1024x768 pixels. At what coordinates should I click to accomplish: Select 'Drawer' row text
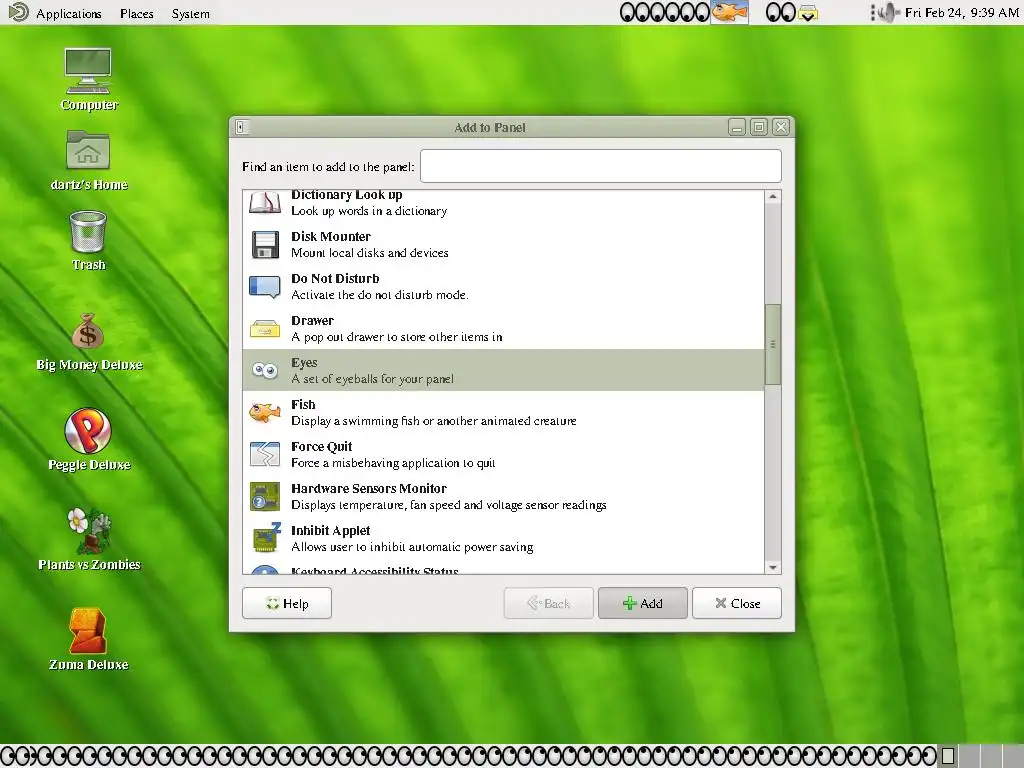click(x=312, y=321)
